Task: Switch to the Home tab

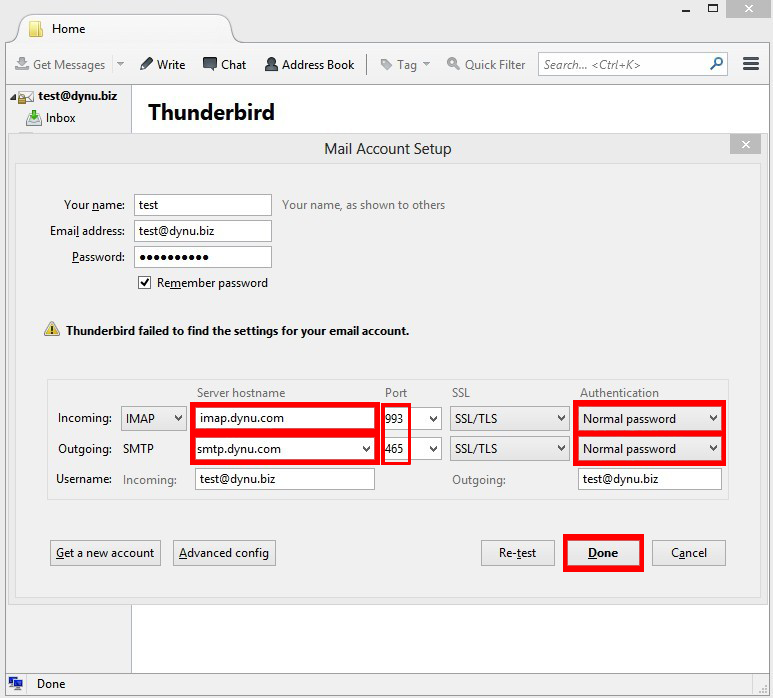Action: [125, 29]
